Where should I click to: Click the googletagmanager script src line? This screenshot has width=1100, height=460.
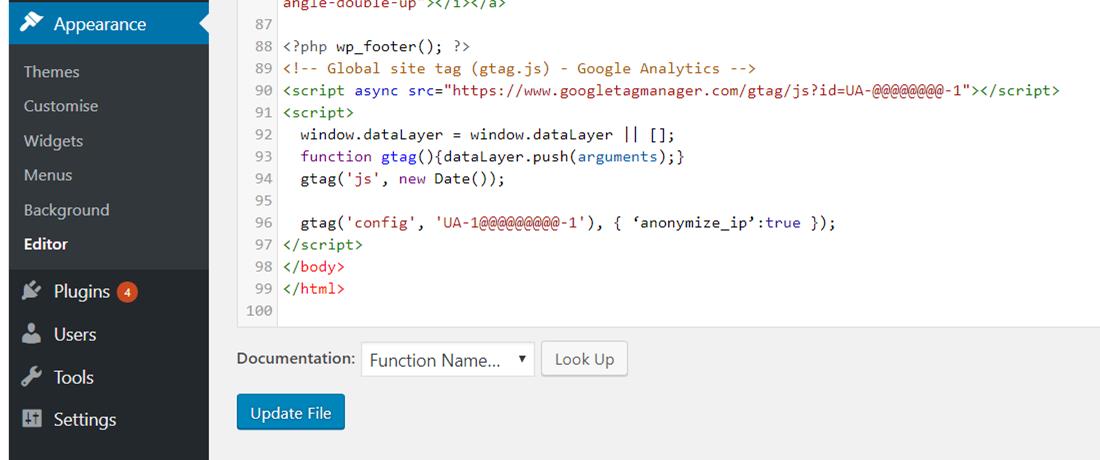pyautogui.click(x=671, y=90)
